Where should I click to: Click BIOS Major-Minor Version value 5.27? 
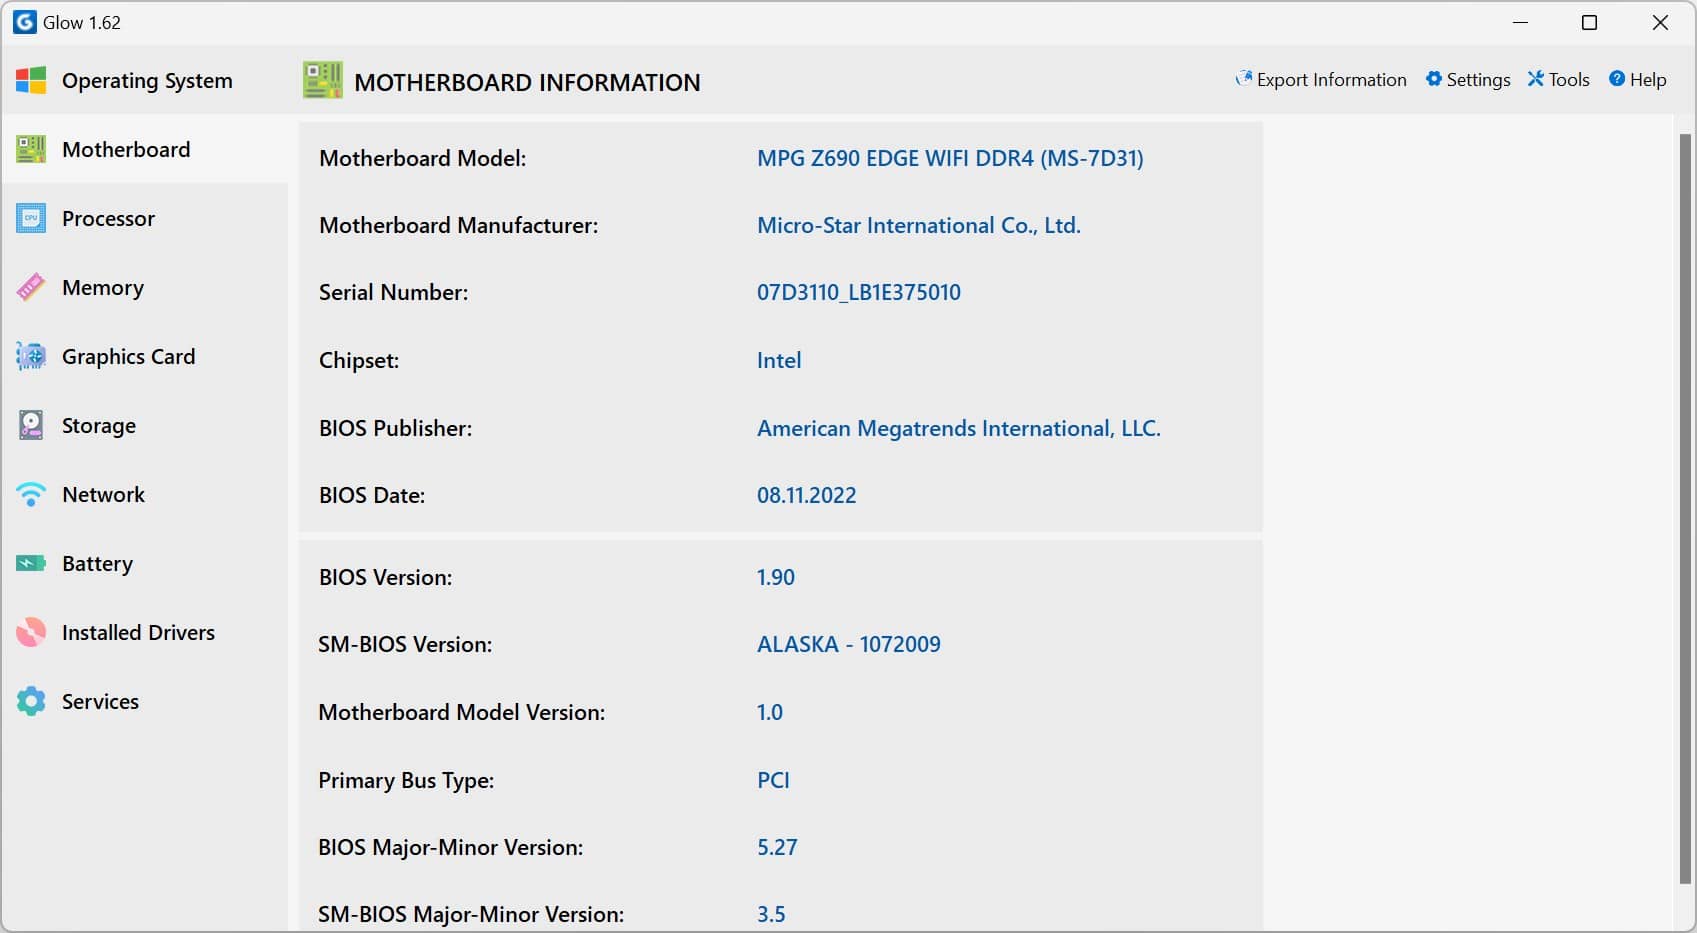tap(777, 847)
